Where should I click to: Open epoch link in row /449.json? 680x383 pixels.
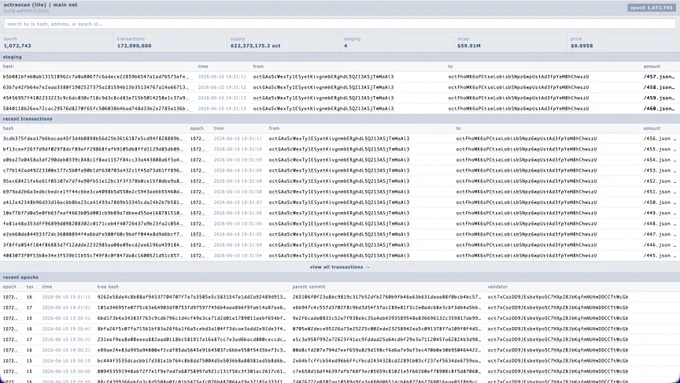pyautogui.click(x=197, y=213)
